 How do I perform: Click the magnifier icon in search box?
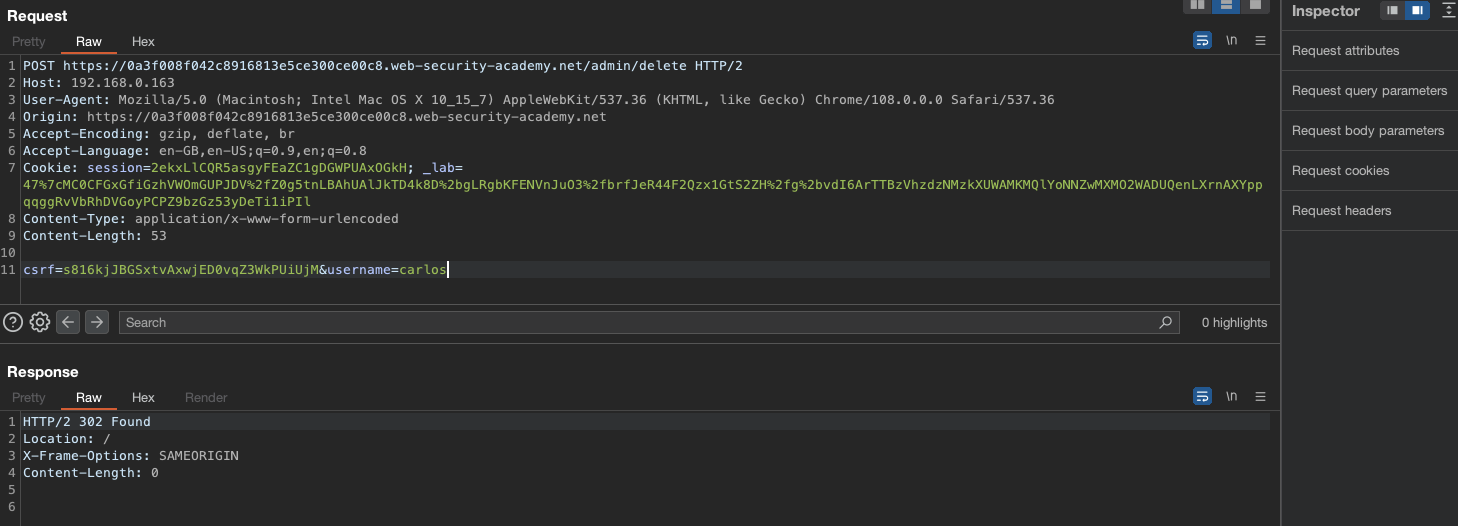point(1165,323)
